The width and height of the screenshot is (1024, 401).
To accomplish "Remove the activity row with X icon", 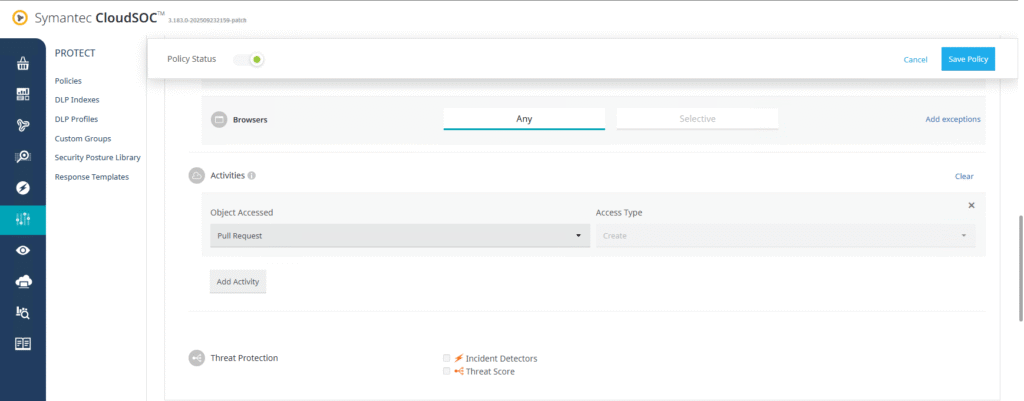I will [x=971, y=205].
